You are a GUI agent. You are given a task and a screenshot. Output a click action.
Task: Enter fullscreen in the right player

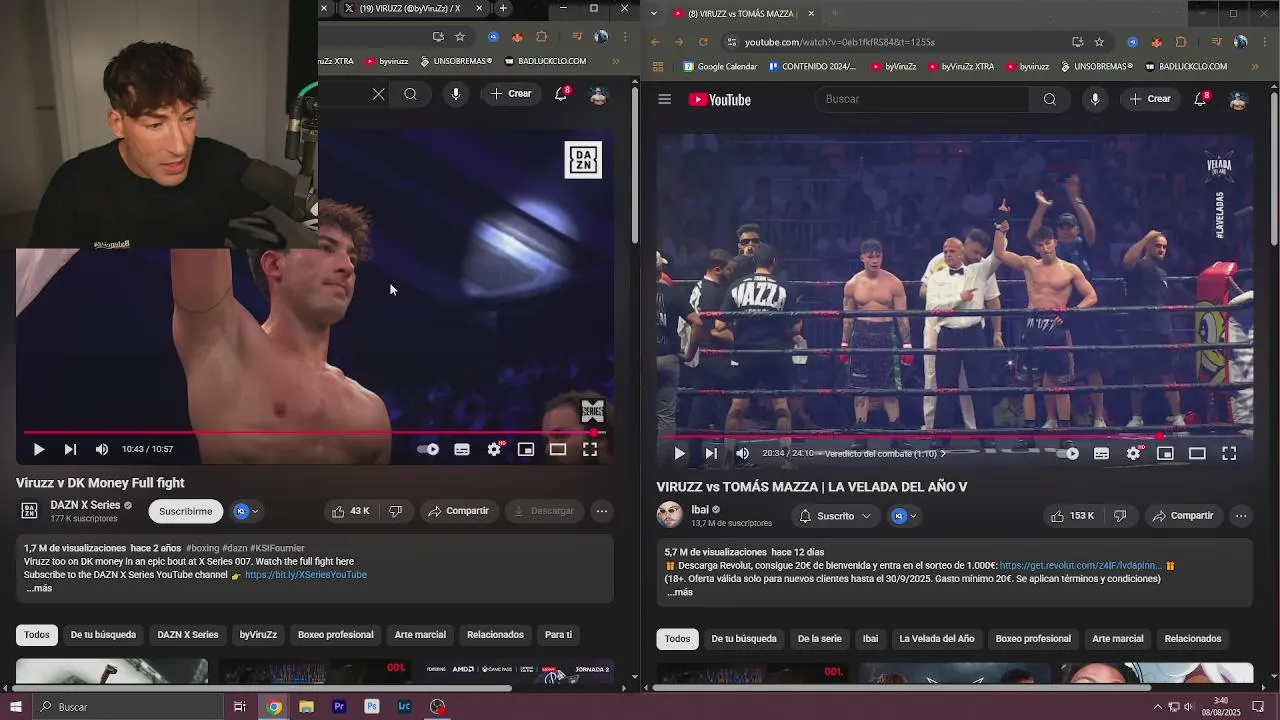tap(1229, 454)
